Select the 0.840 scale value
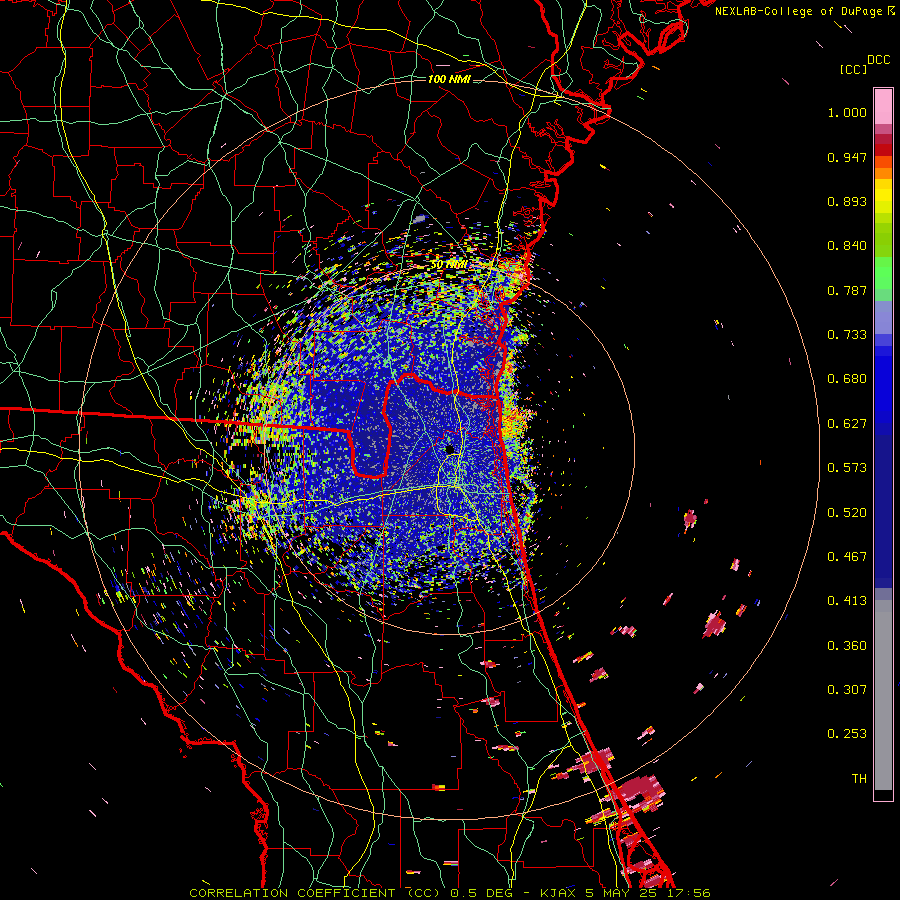This screenshot has height=900, width=900. 847,246
